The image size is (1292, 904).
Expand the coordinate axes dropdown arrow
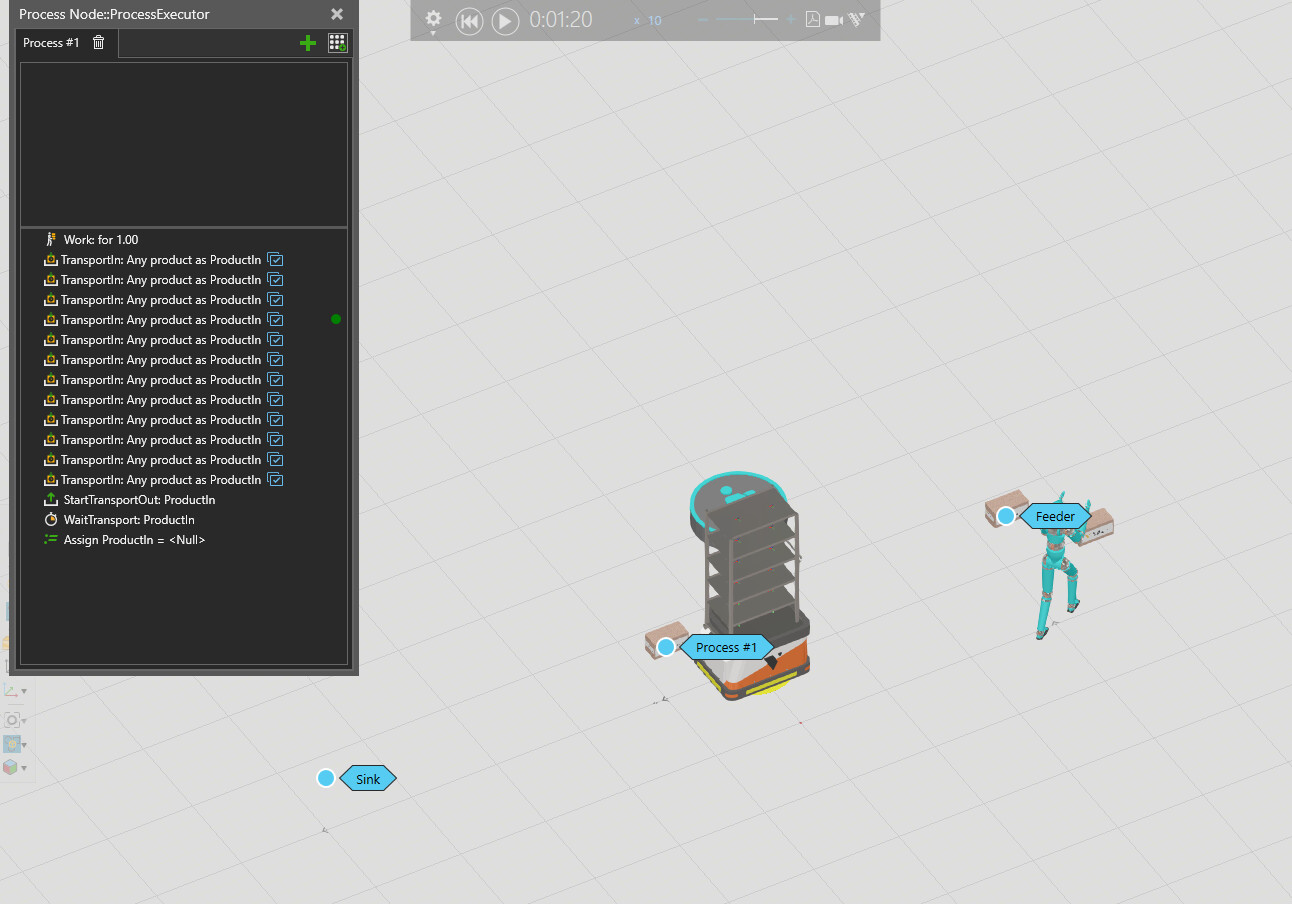(24, 691)
